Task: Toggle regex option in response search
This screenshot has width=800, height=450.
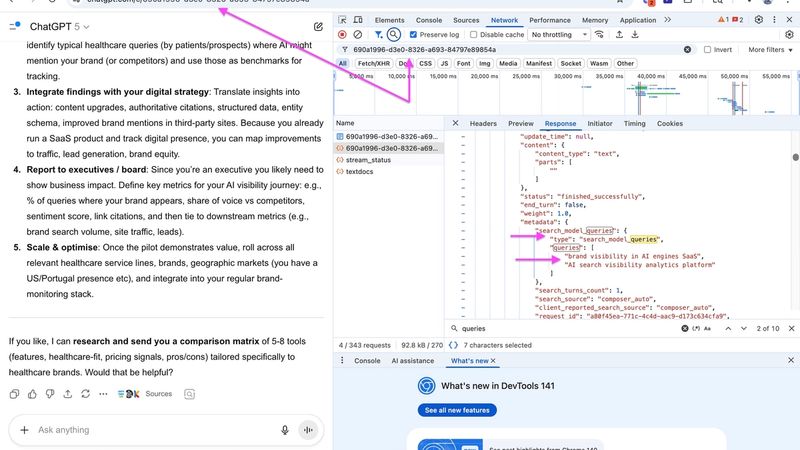Action: 696,329
